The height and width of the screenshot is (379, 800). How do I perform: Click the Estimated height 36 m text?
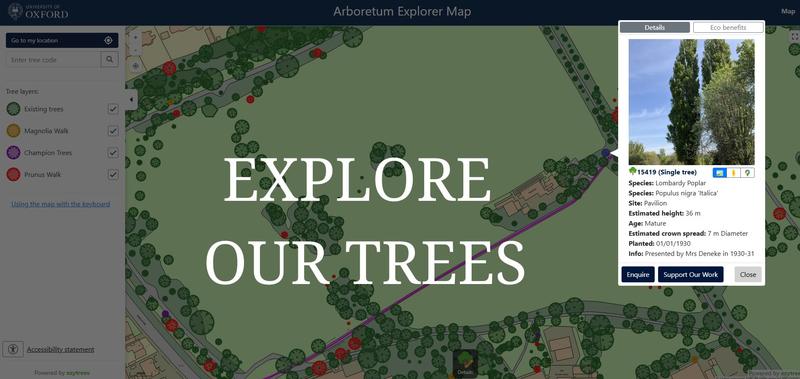664,213
